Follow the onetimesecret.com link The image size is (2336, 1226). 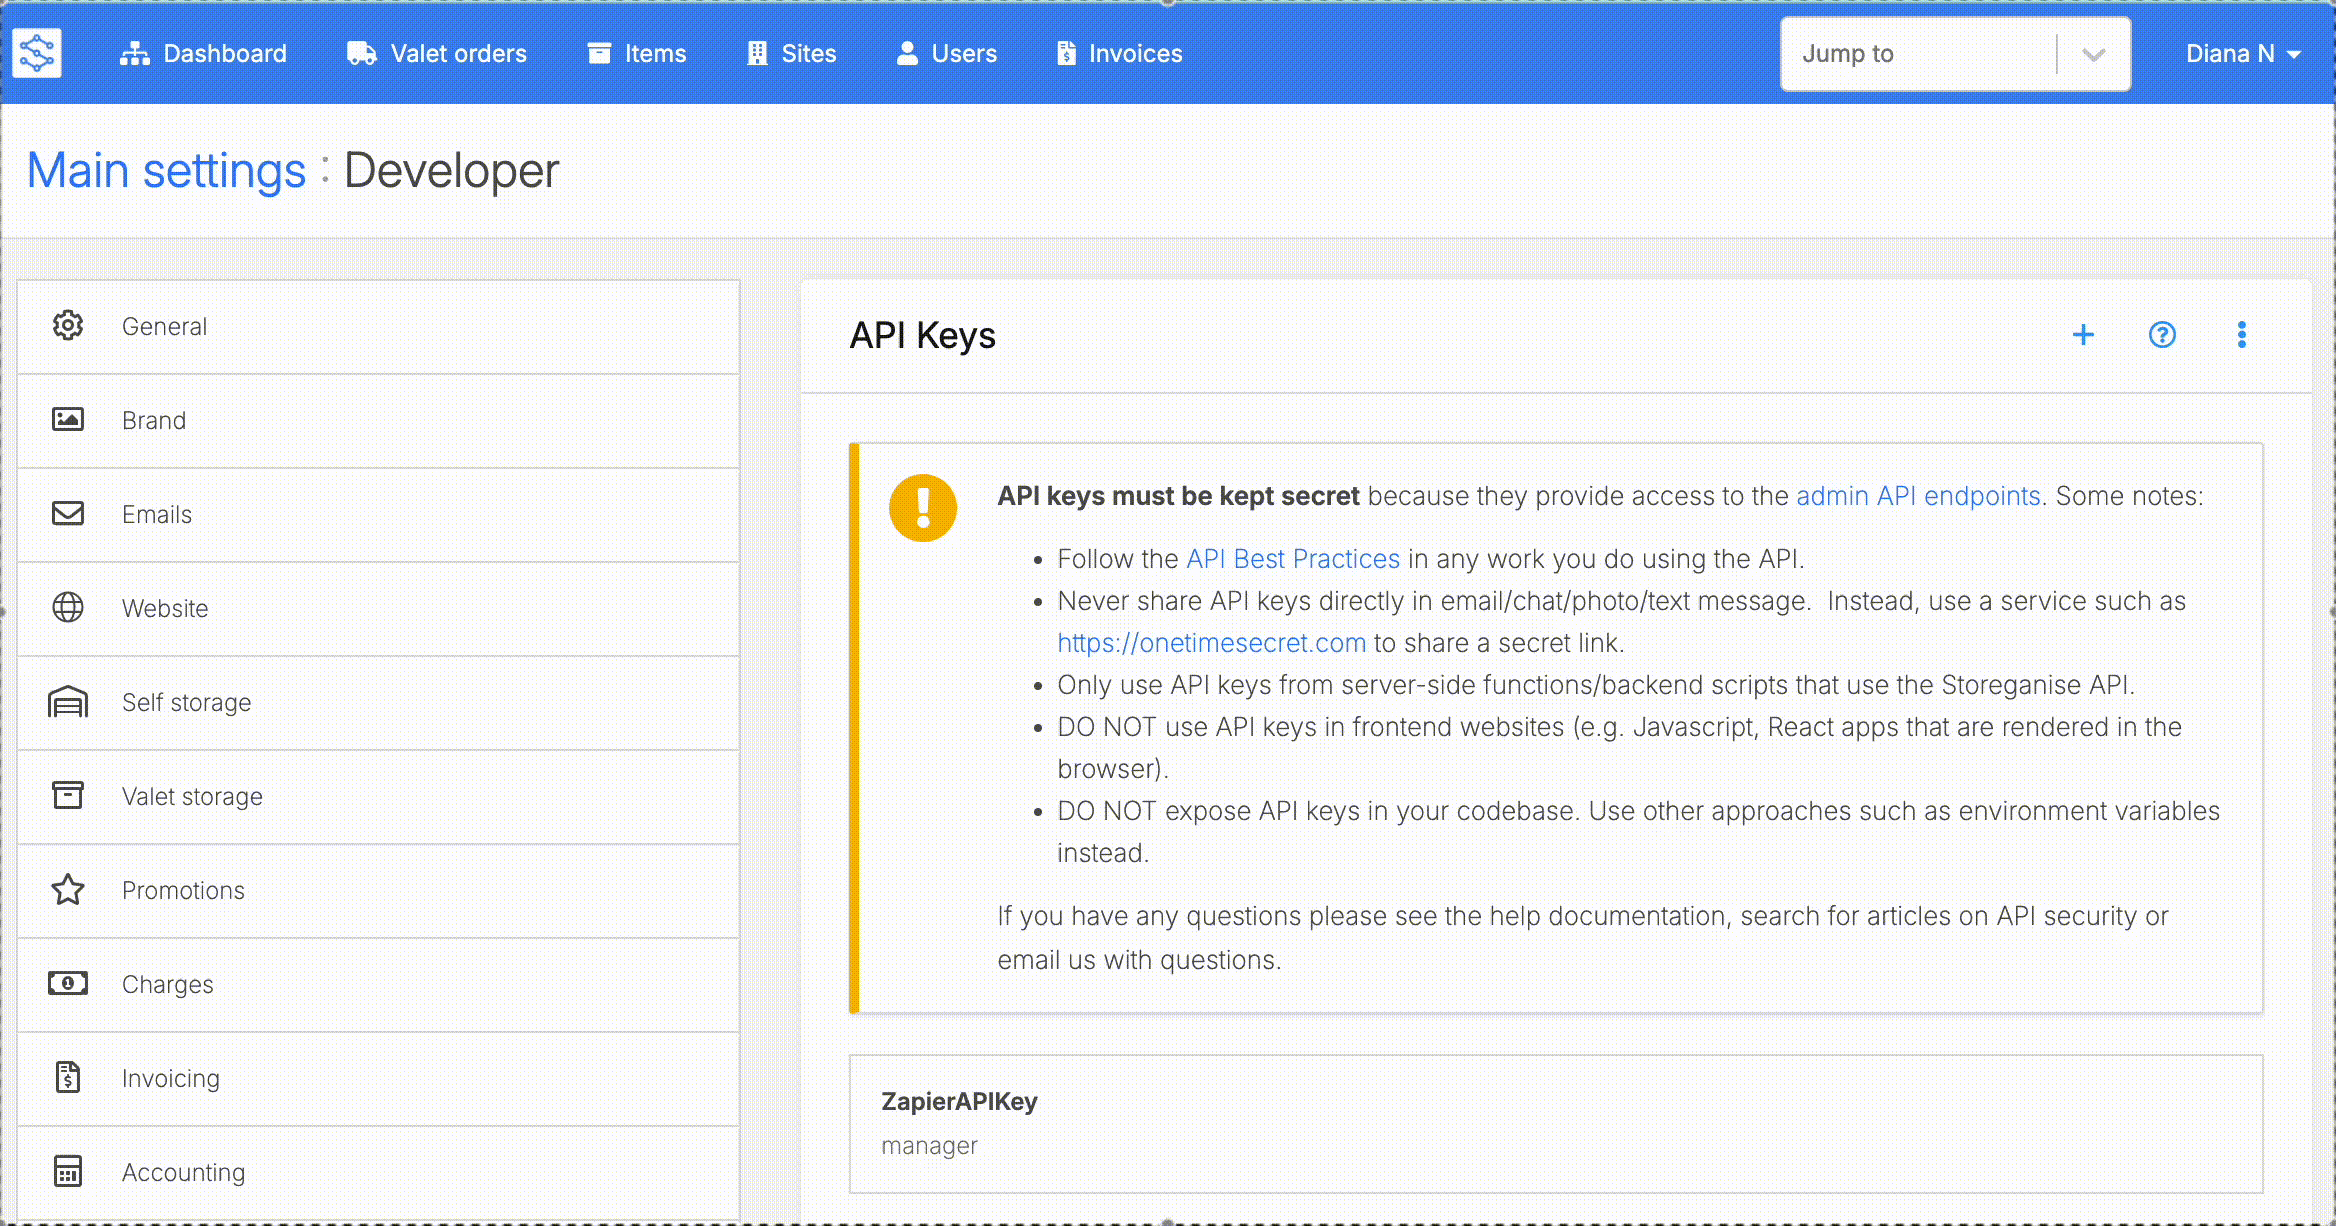[1211, 643]
